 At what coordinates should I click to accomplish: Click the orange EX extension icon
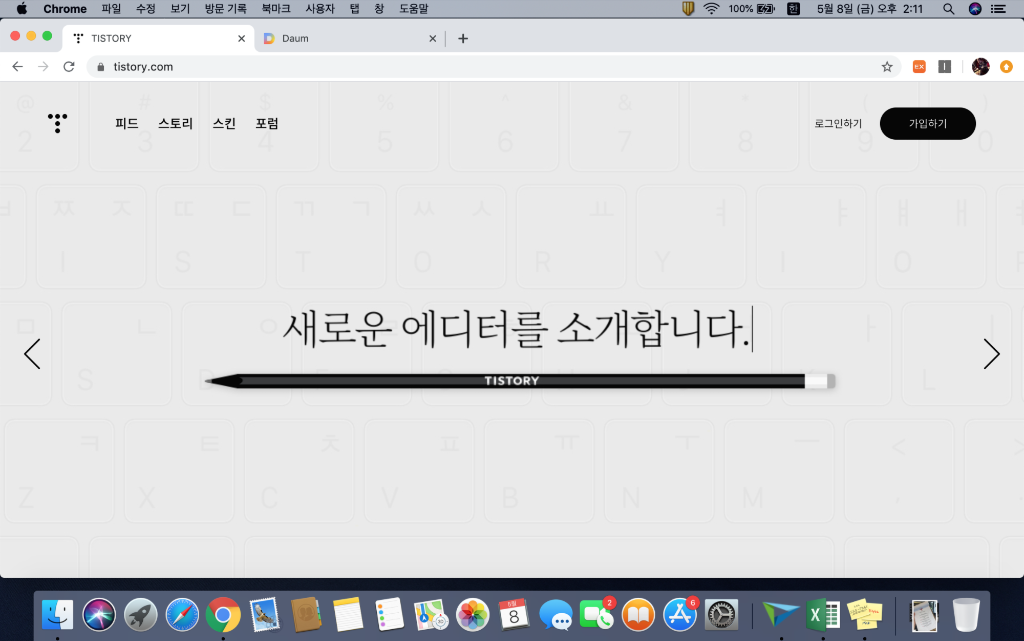919,67
